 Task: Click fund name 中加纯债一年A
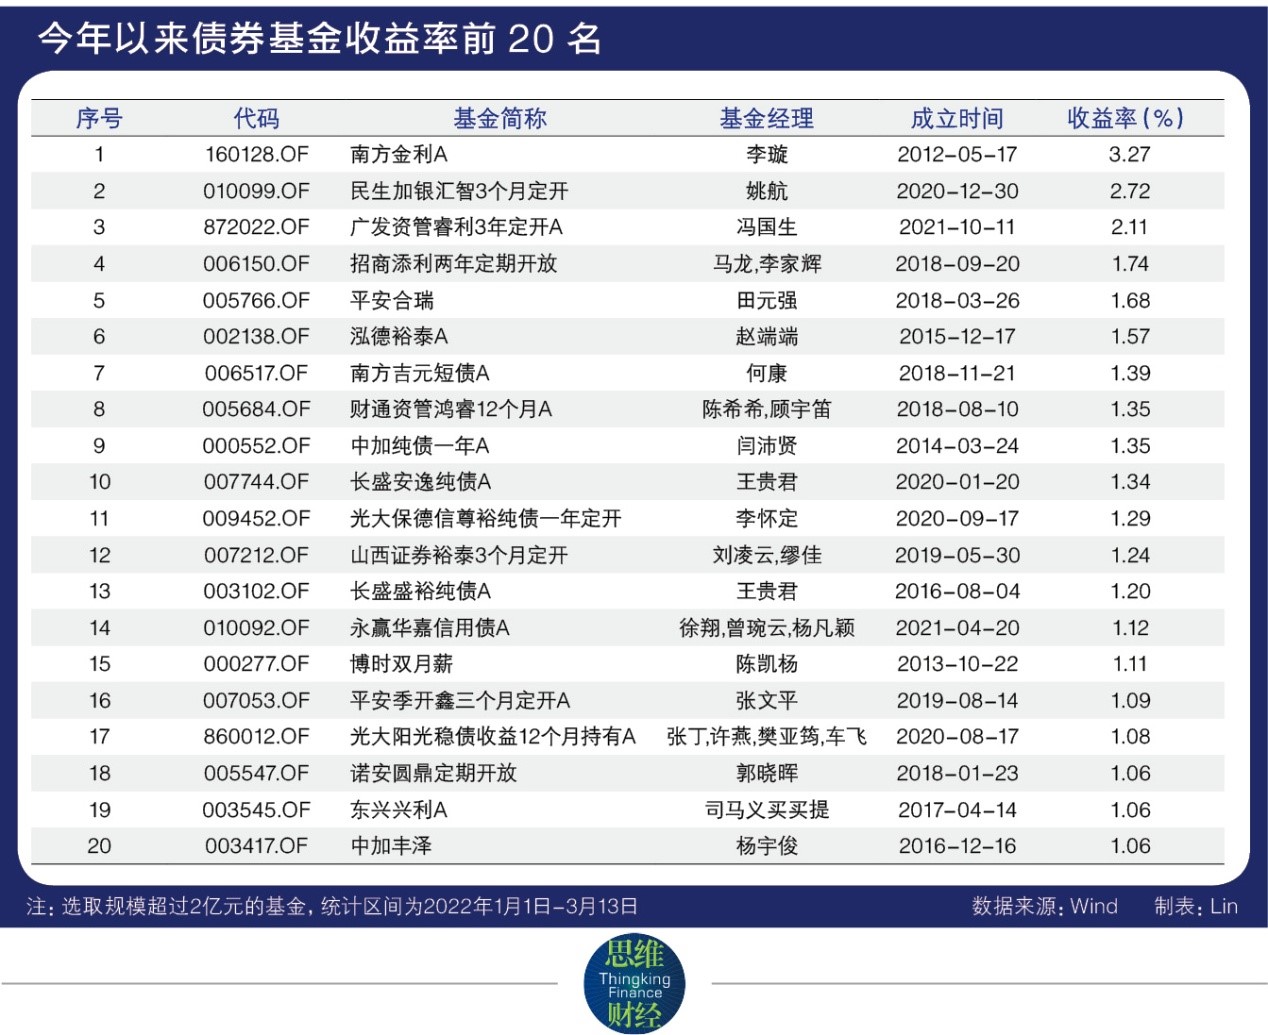coord(420,446)
